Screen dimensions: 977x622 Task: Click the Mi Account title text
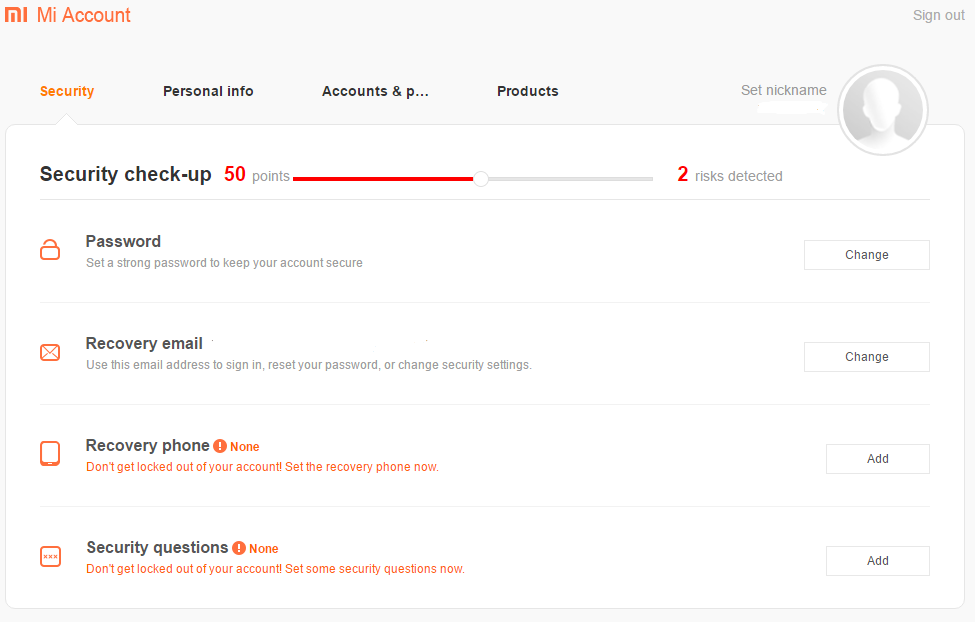point(83,15)
